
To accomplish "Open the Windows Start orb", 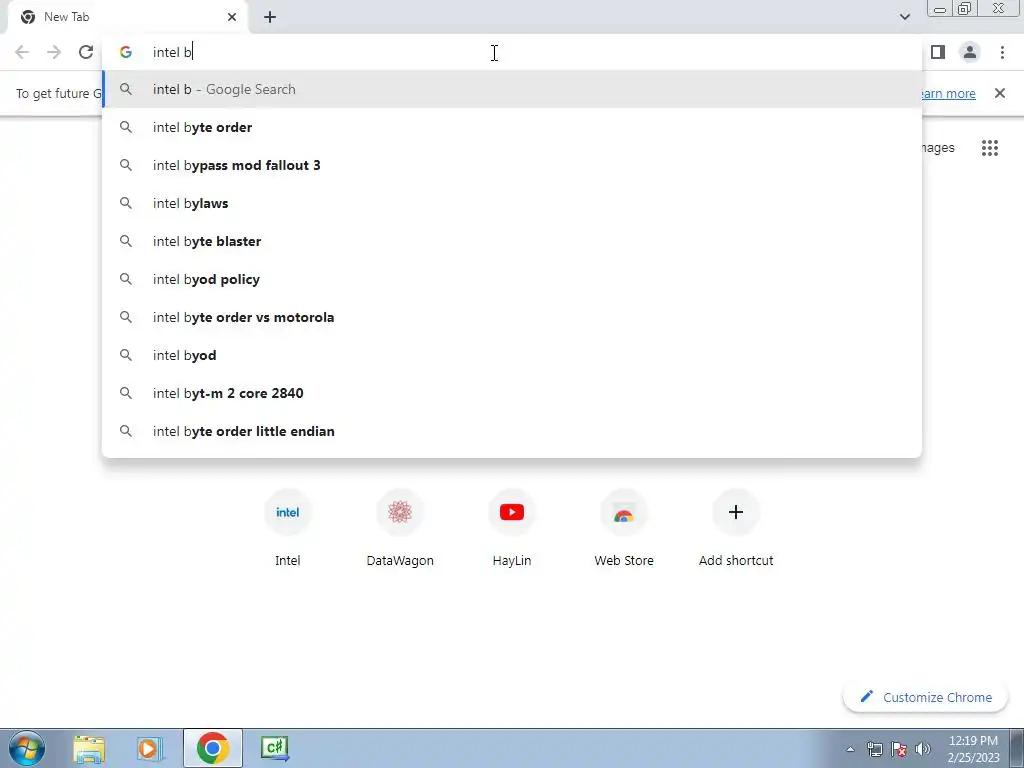I will pyautogui.click(x=27, y=748).
